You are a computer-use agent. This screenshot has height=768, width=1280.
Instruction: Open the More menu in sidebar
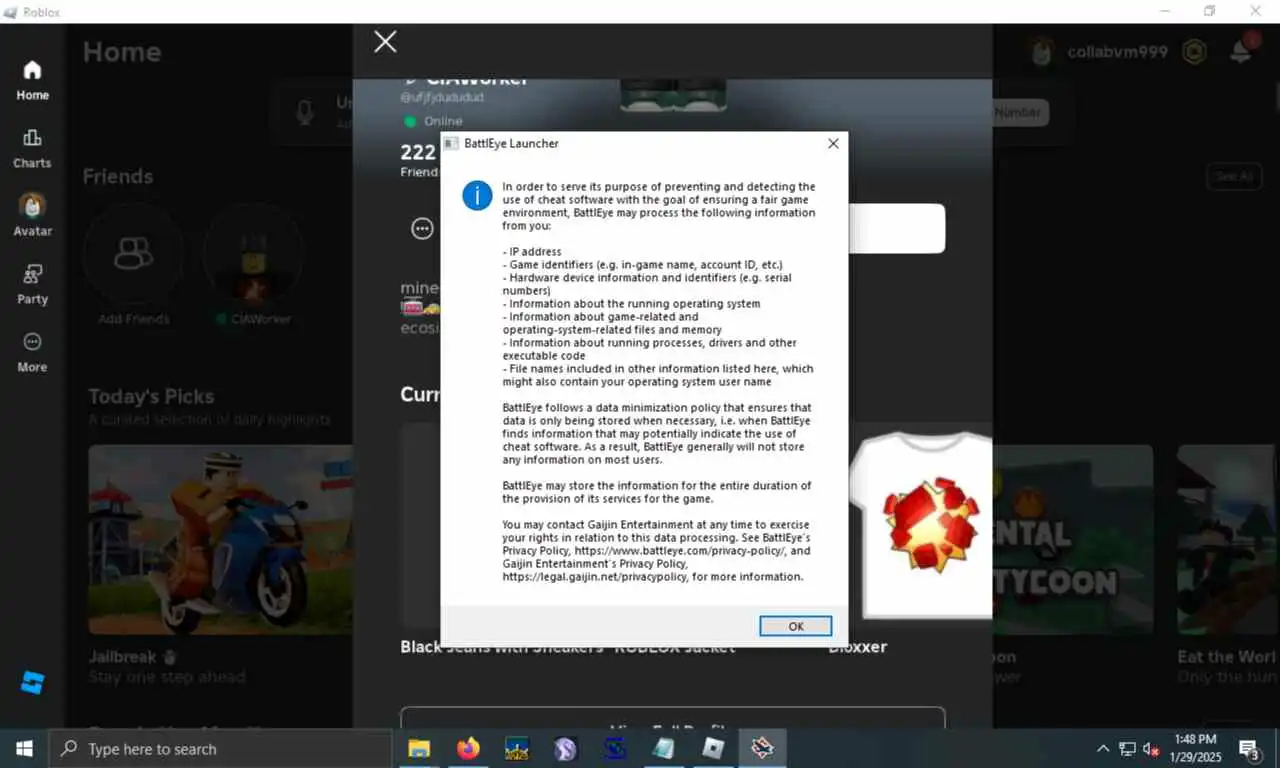32,352
